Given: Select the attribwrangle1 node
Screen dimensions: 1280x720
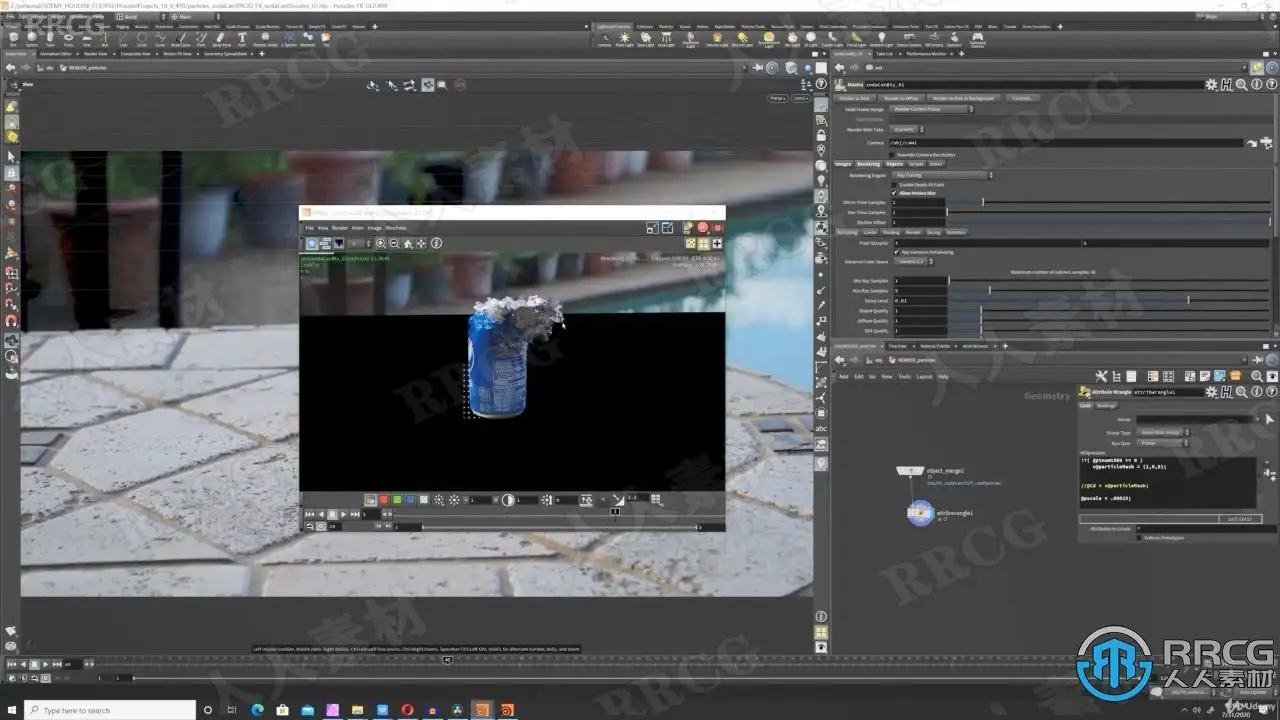Looking at the screenshot, I should 919,513.
